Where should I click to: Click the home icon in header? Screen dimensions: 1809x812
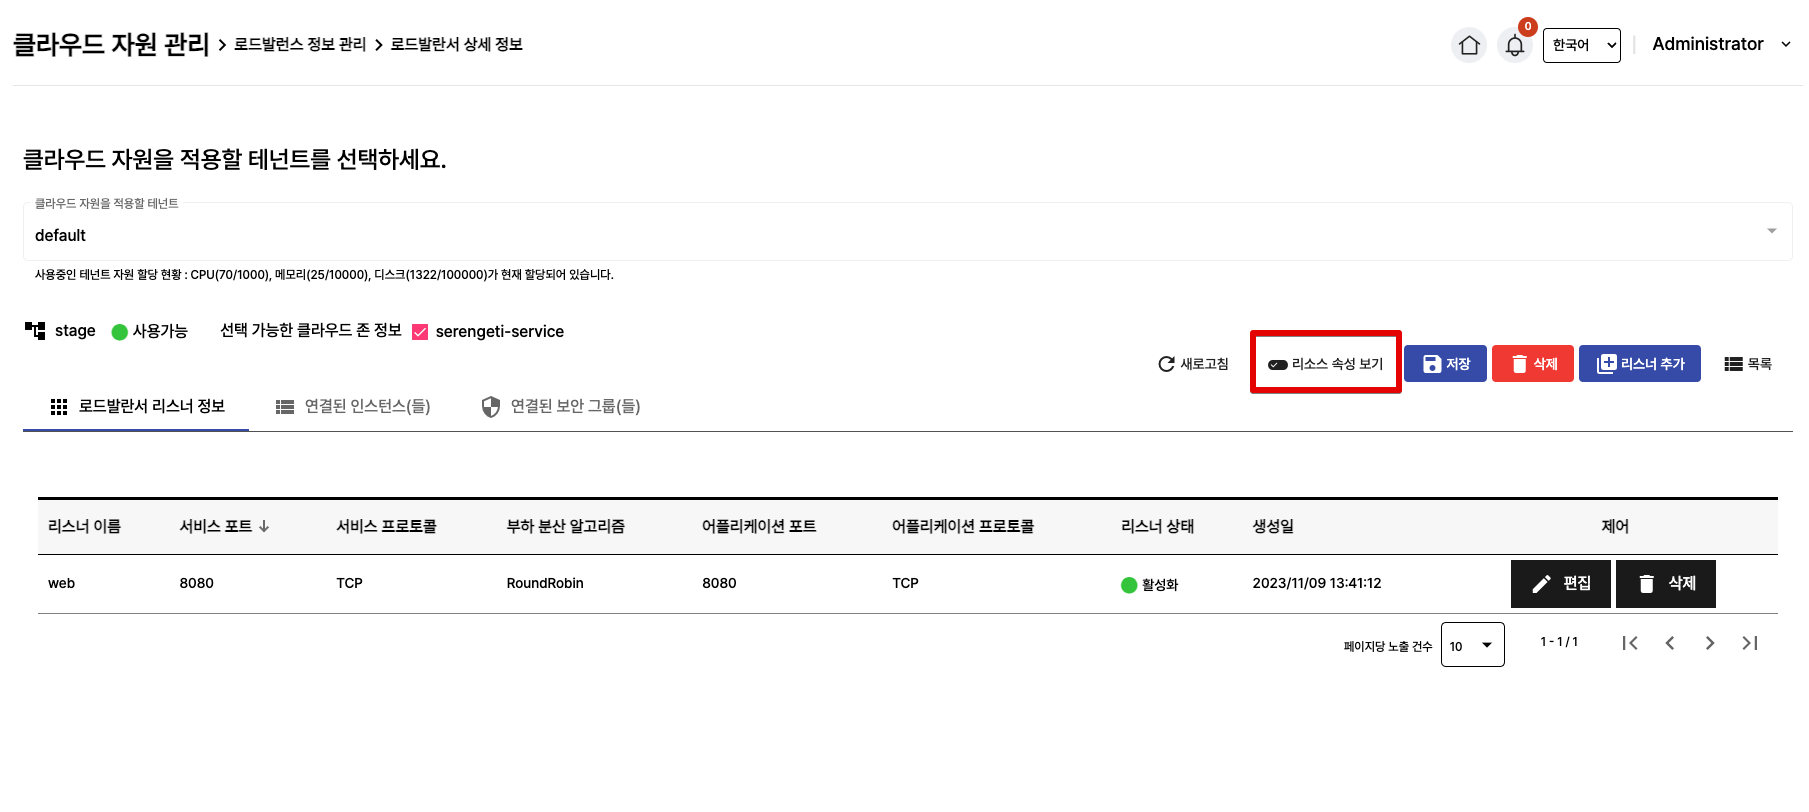point(1468,45)
